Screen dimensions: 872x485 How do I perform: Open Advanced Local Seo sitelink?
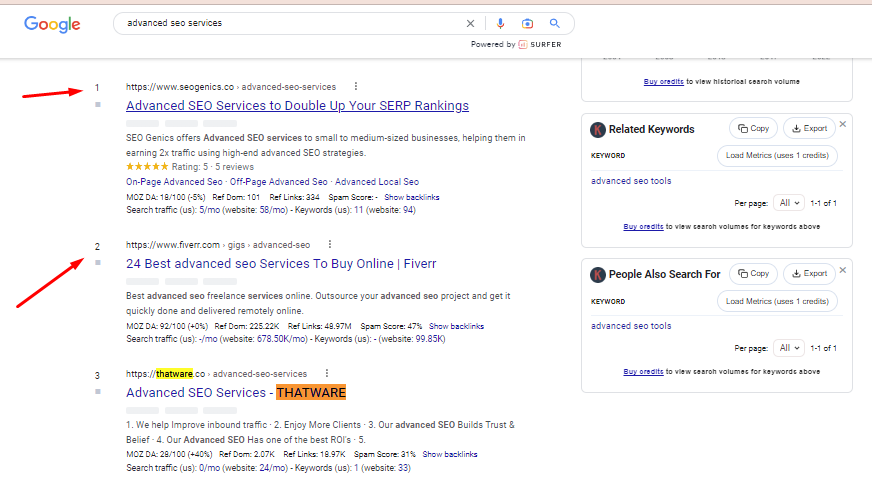click(377, 182)
